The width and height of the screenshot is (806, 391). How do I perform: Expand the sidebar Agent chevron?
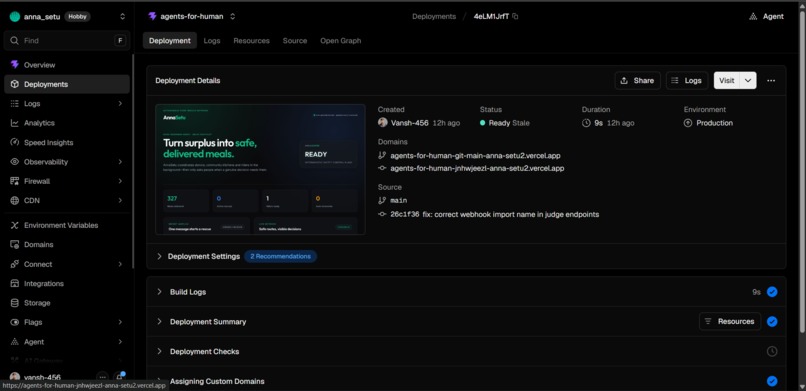pyautogui.click(x=120, y=342)
